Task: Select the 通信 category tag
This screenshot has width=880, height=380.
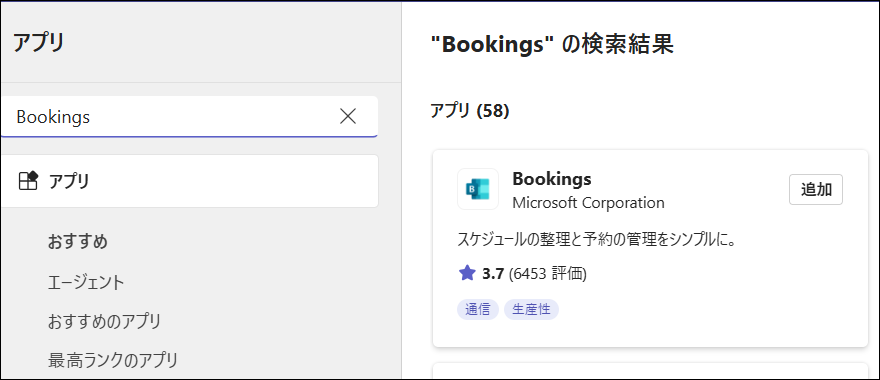Action: tap(478, 309)
